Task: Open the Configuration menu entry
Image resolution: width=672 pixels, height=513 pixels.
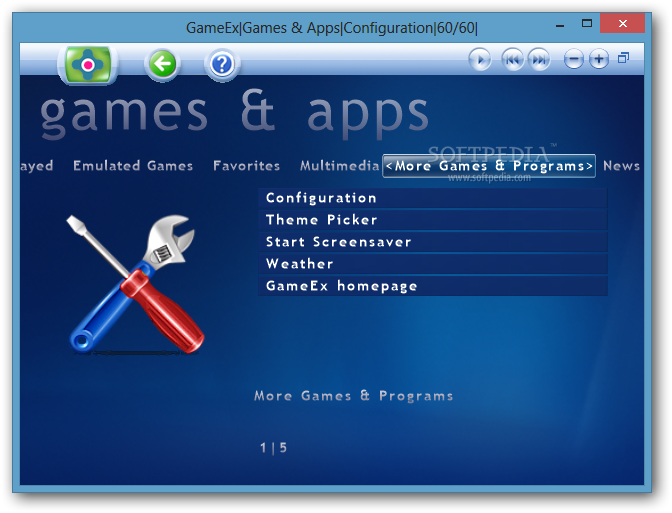Action: coord(433,198)
